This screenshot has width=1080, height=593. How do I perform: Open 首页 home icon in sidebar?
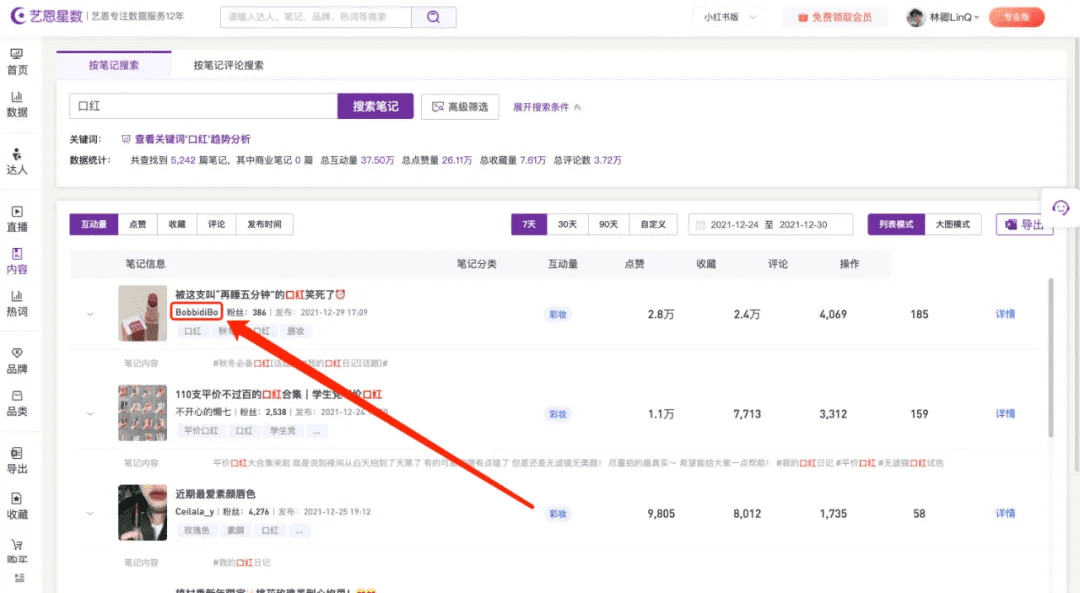coord(17,54)
